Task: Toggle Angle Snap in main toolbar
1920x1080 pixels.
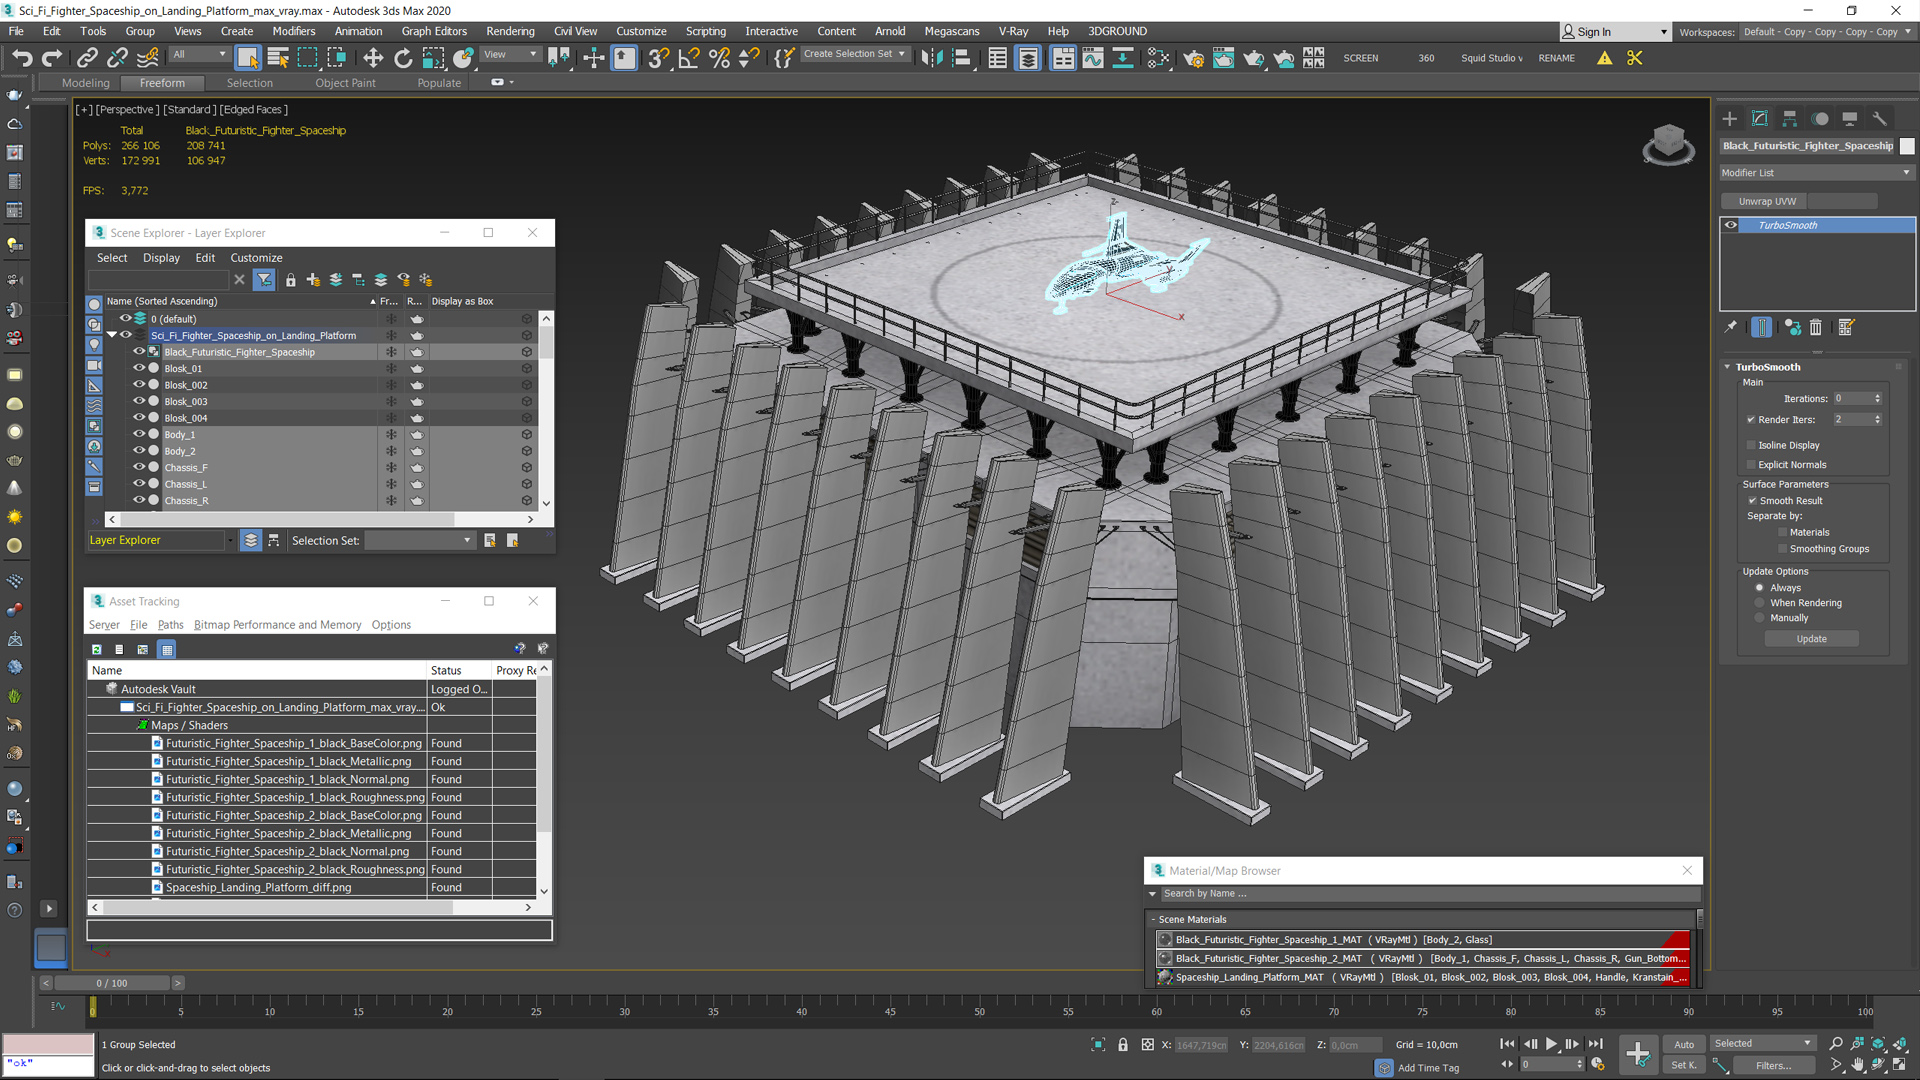Action: click(689, 58)
